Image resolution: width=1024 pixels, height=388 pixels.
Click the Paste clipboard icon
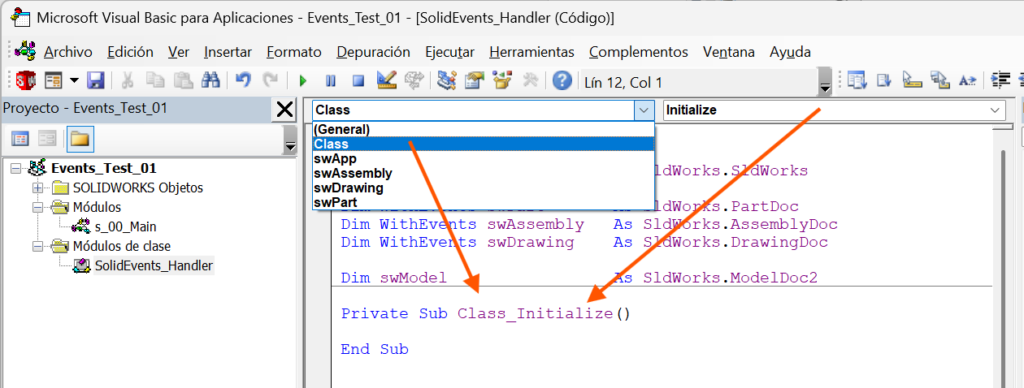184,81
